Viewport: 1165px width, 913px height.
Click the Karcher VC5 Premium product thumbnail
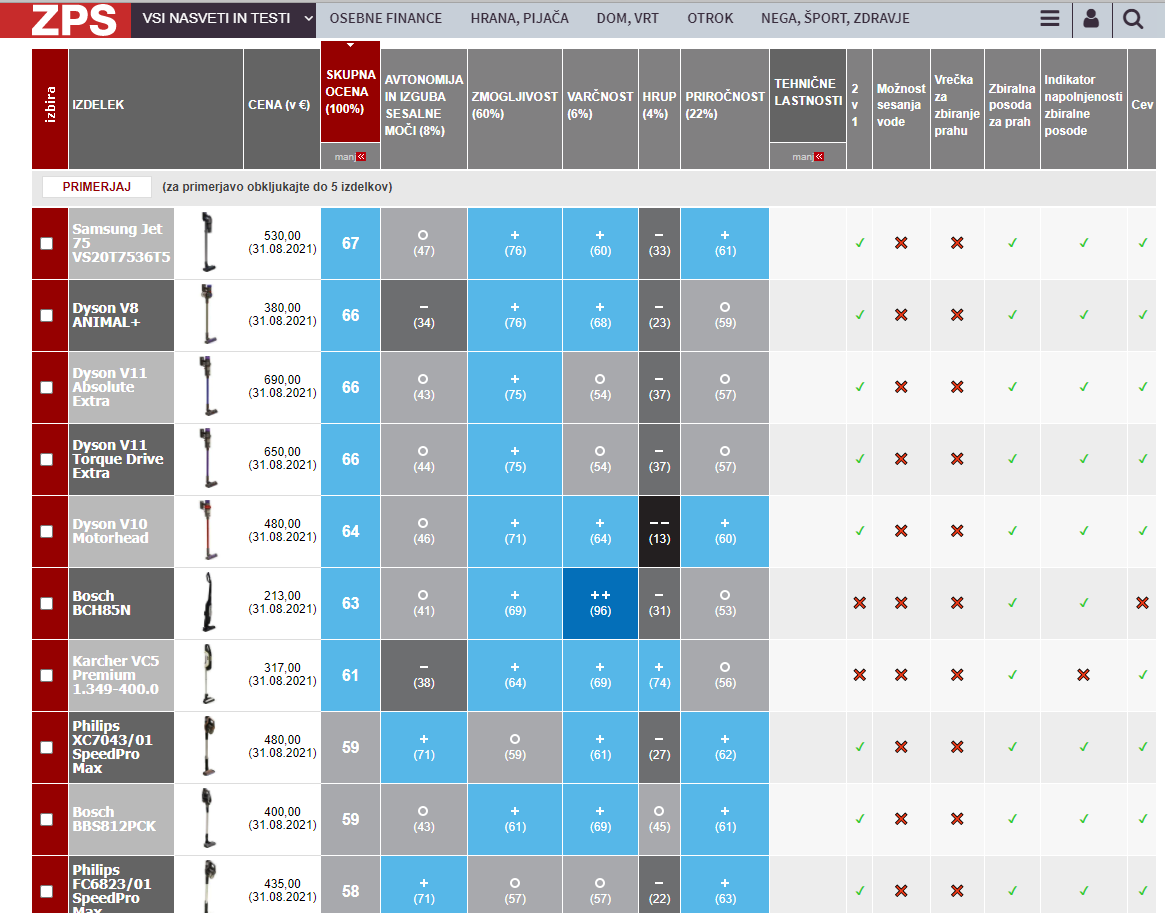pyautogui.click(x=209, y=675)
